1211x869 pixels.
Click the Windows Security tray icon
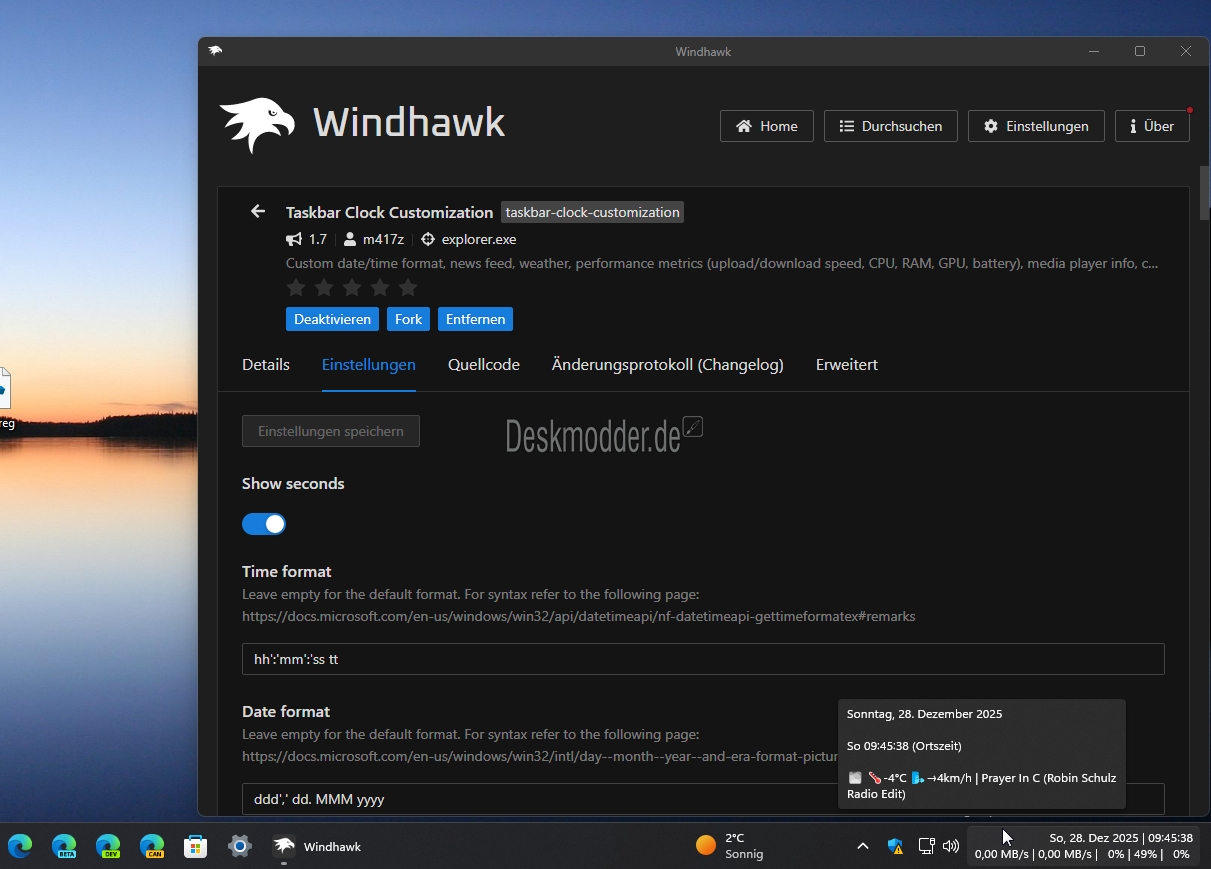(895, 846)
